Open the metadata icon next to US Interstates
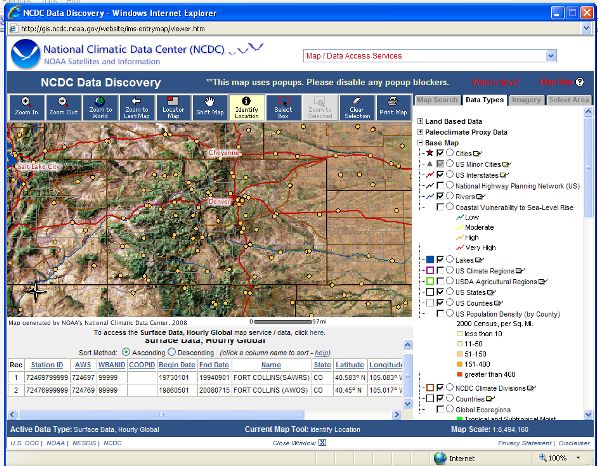The height and width of the screenshot is (466, 598). 505,175
